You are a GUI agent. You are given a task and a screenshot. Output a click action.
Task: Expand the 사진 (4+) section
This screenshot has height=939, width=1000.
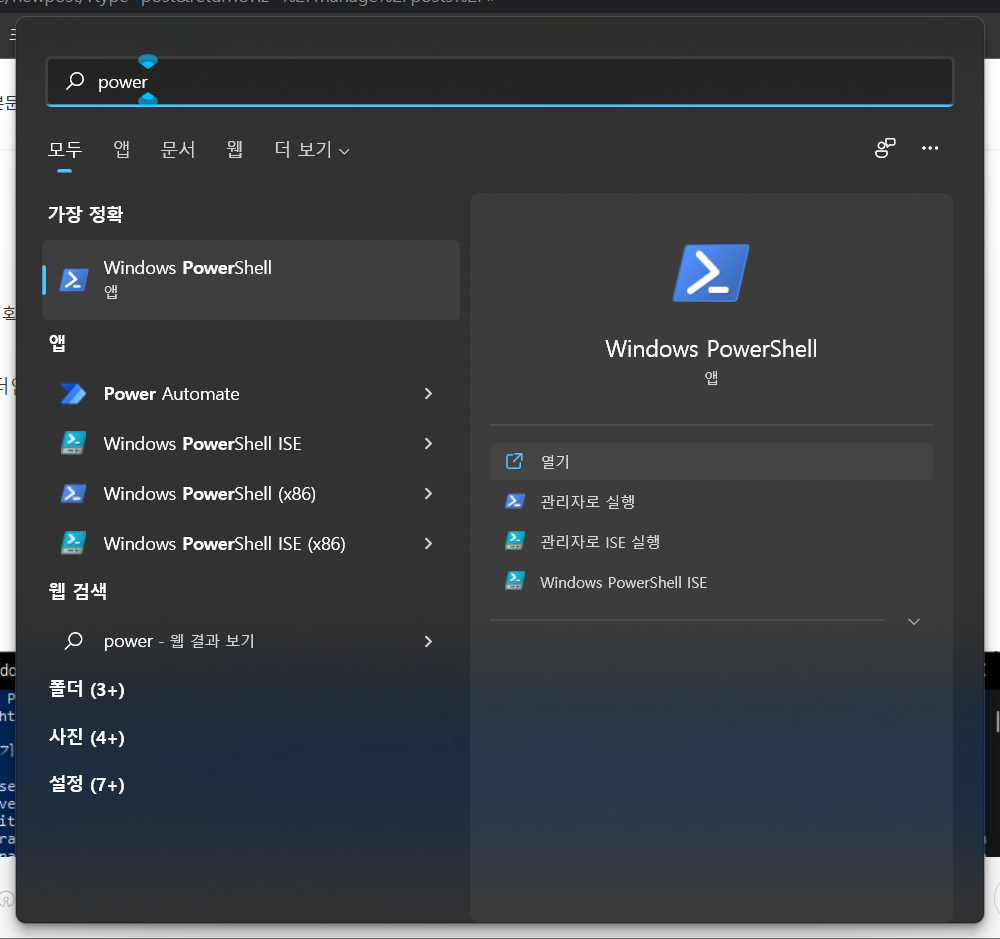pos(87,737)
